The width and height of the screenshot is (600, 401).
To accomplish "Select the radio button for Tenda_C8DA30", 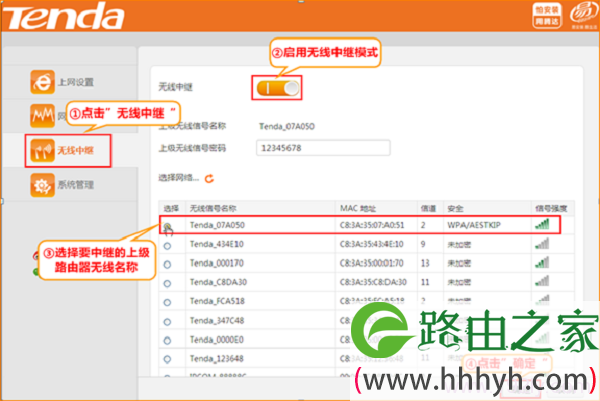I will (167, 284).
